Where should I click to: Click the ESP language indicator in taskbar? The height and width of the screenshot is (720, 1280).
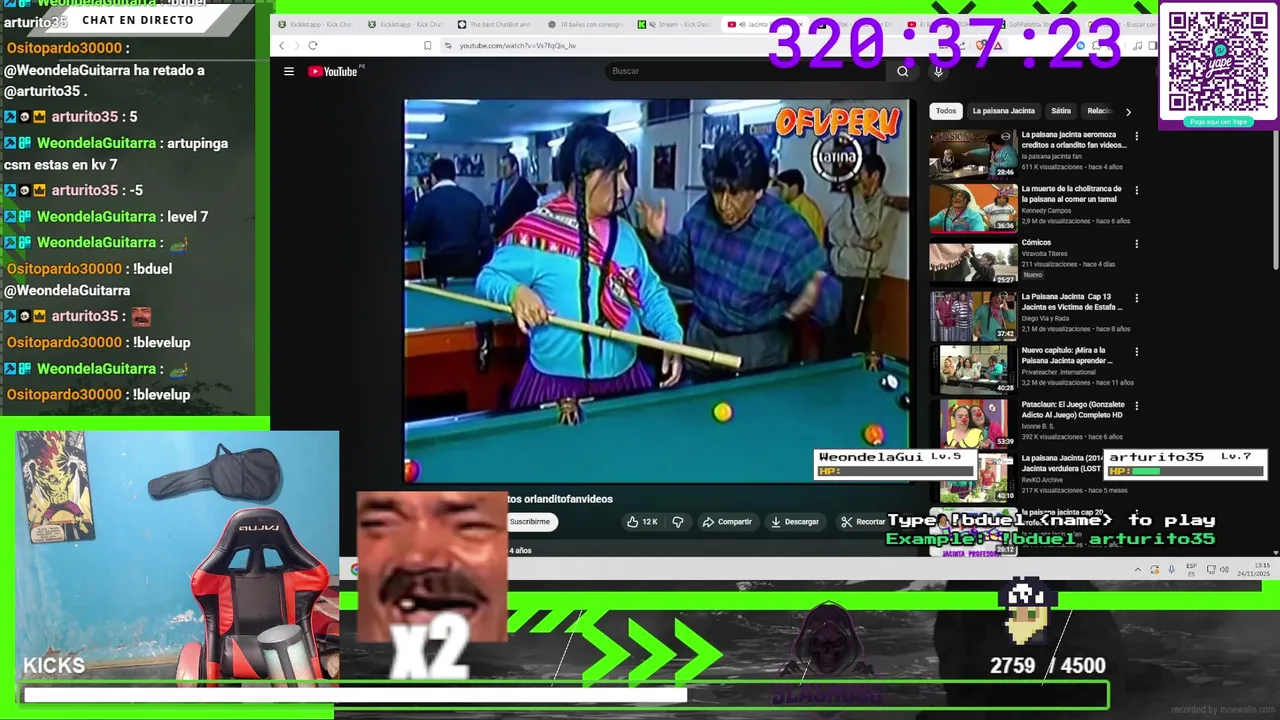(1191, 569)
